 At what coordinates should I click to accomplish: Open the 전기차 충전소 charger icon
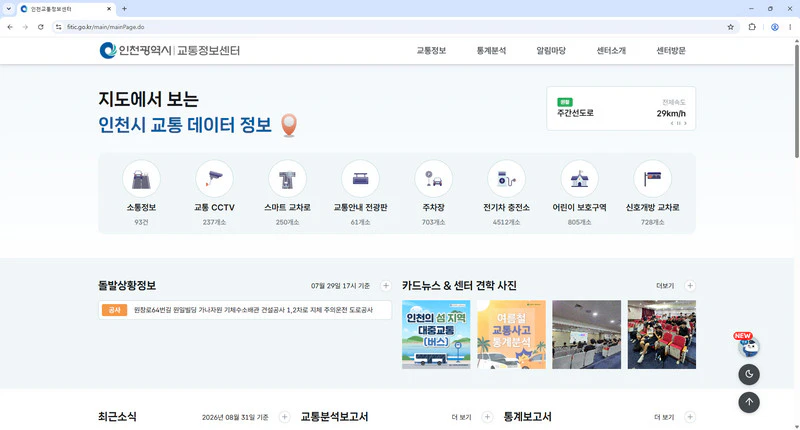coord(506,179)
